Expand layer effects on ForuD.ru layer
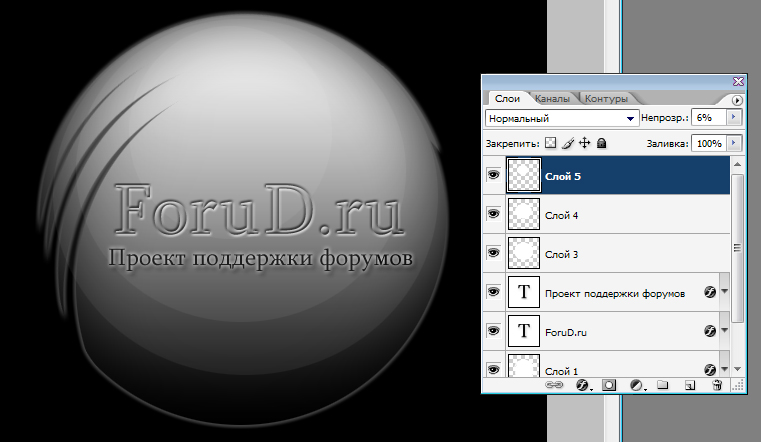The width and height of the screenshot is (761, 442). (x=725, y=330)
